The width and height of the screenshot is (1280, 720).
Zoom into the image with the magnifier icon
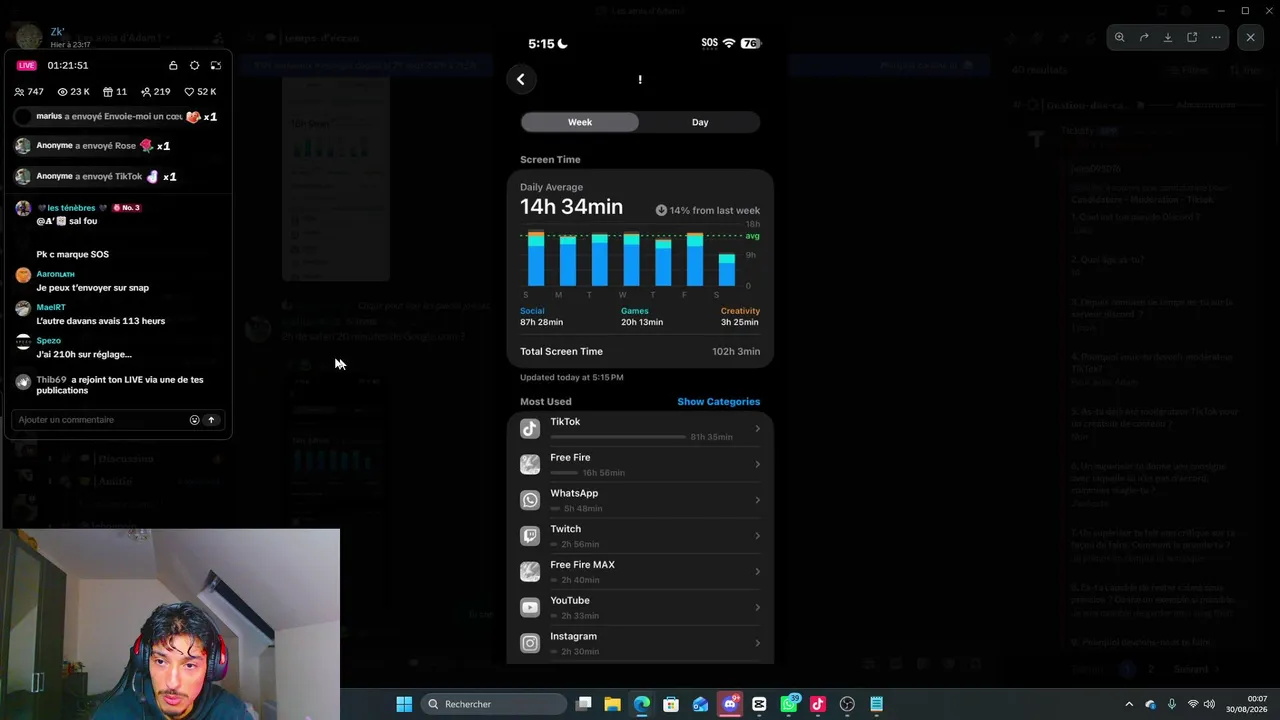(1120, 38)
